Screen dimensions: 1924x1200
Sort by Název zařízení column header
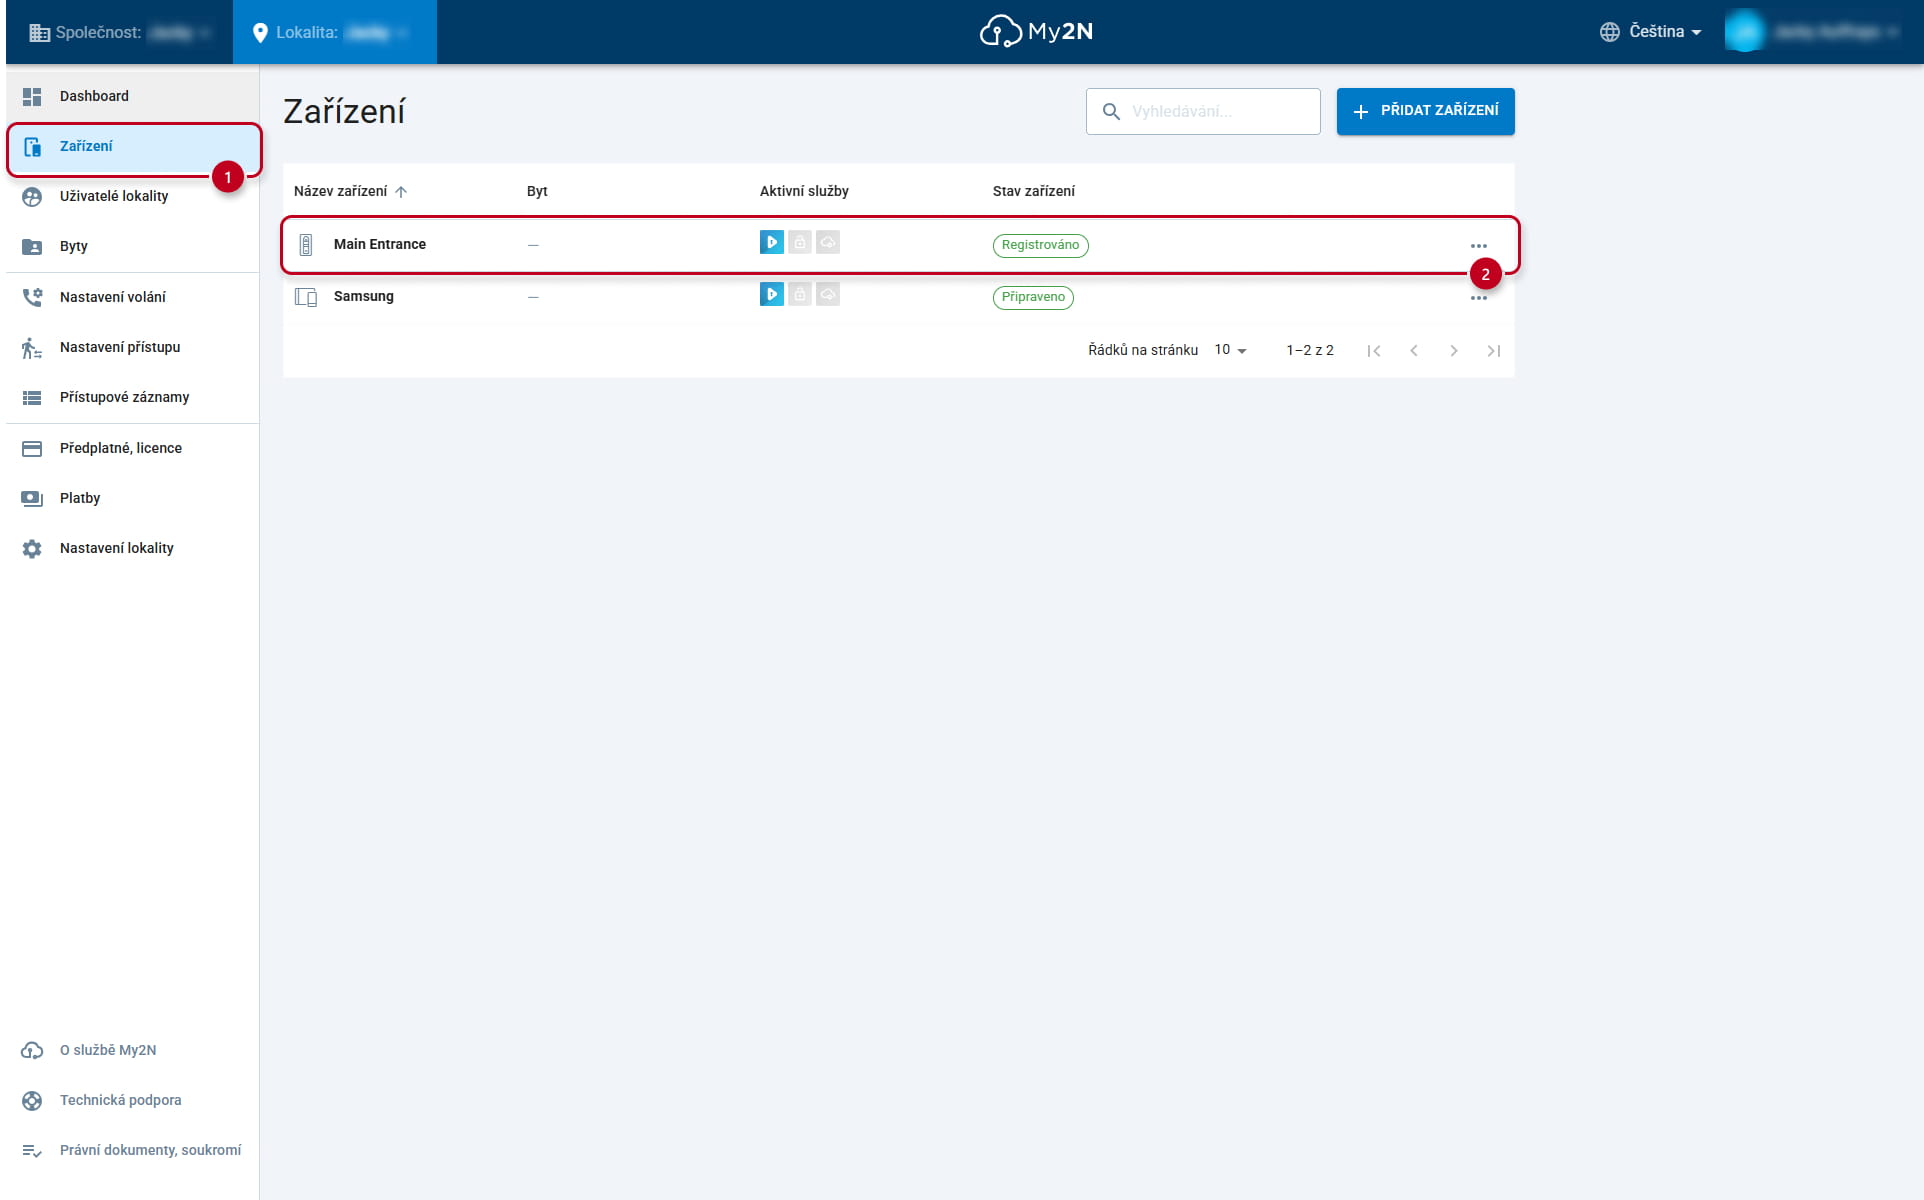pyautogui.click(x=341, y=191)
